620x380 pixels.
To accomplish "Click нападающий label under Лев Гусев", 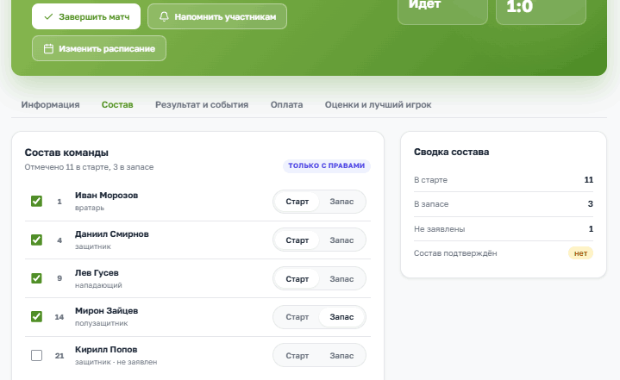I will pos(98,285).
